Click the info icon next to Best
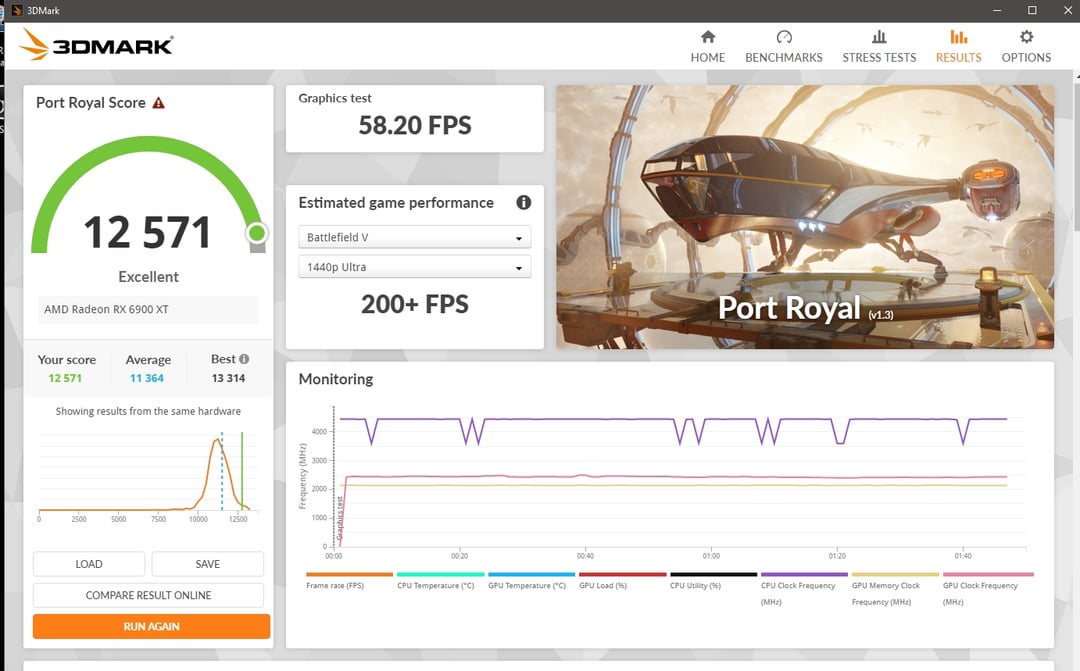 coord(244,359)
